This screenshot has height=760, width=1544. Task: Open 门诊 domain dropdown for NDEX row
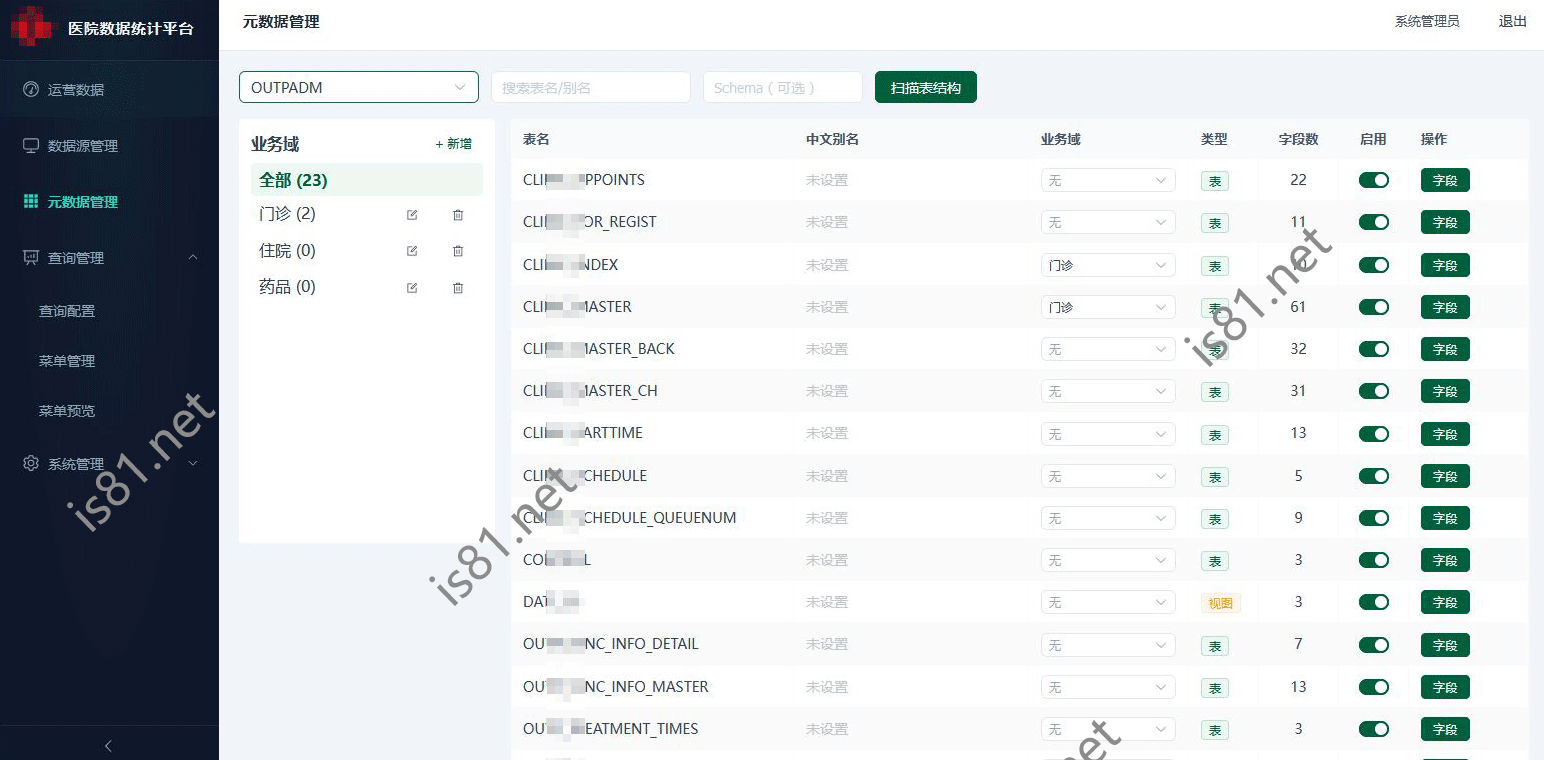pos(1108,265)
